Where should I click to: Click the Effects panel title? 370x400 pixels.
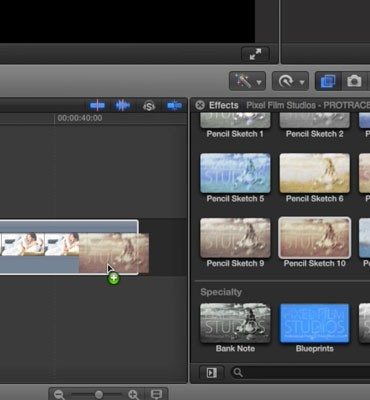pos(224,105)
